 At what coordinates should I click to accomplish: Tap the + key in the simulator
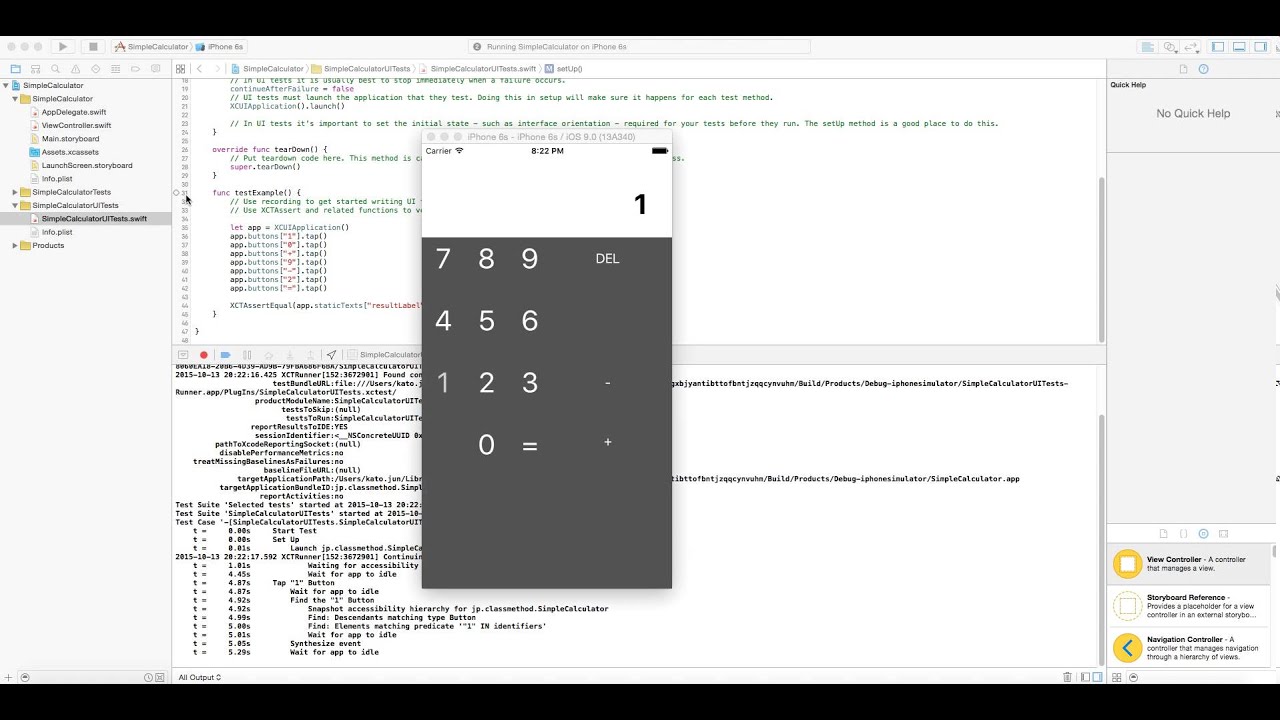point(607,442)
